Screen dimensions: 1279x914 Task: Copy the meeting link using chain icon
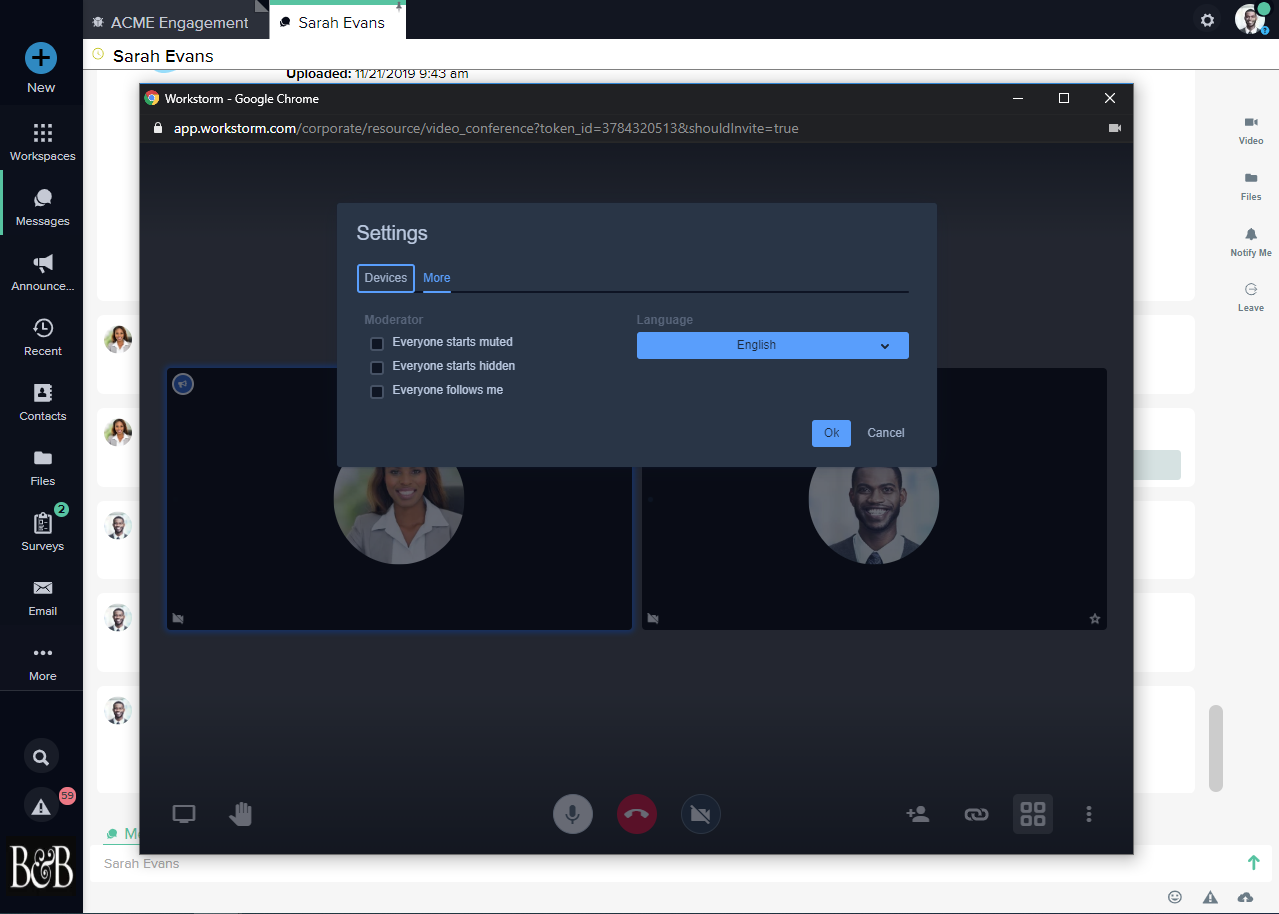pyautogui.click(x=976, y=814)
